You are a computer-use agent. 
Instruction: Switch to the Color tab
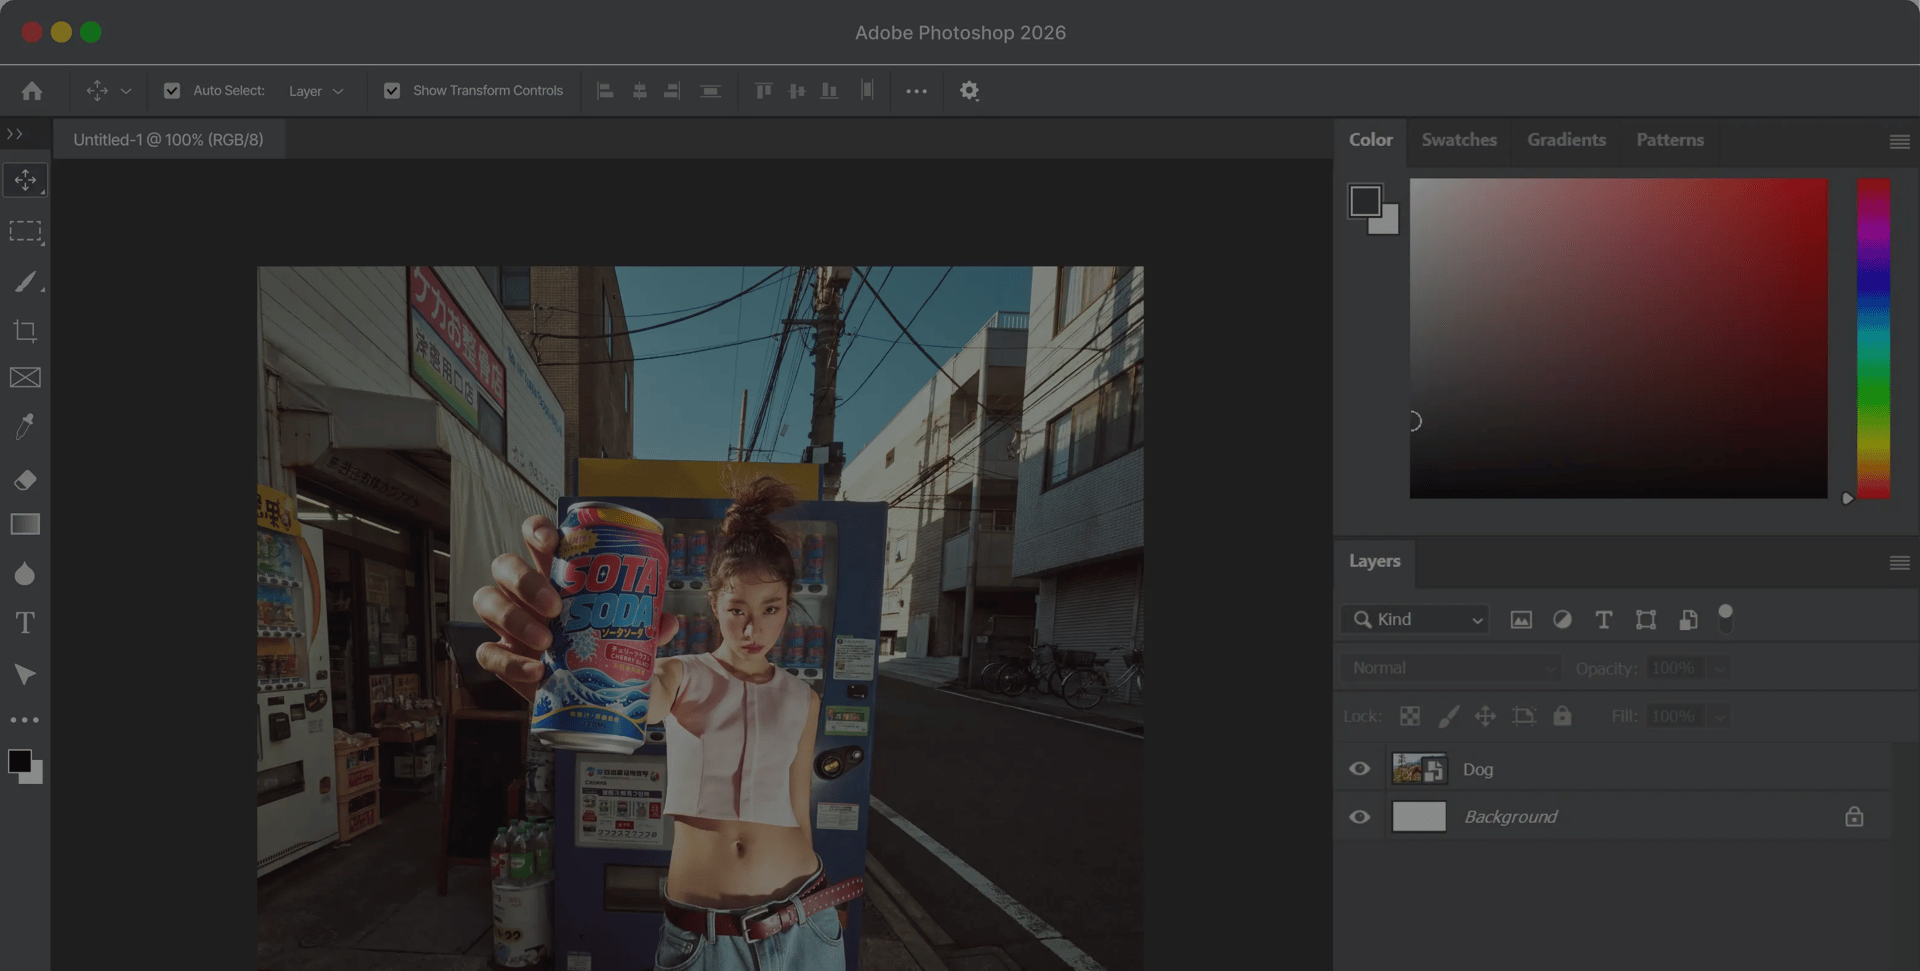pos(1370,140)
